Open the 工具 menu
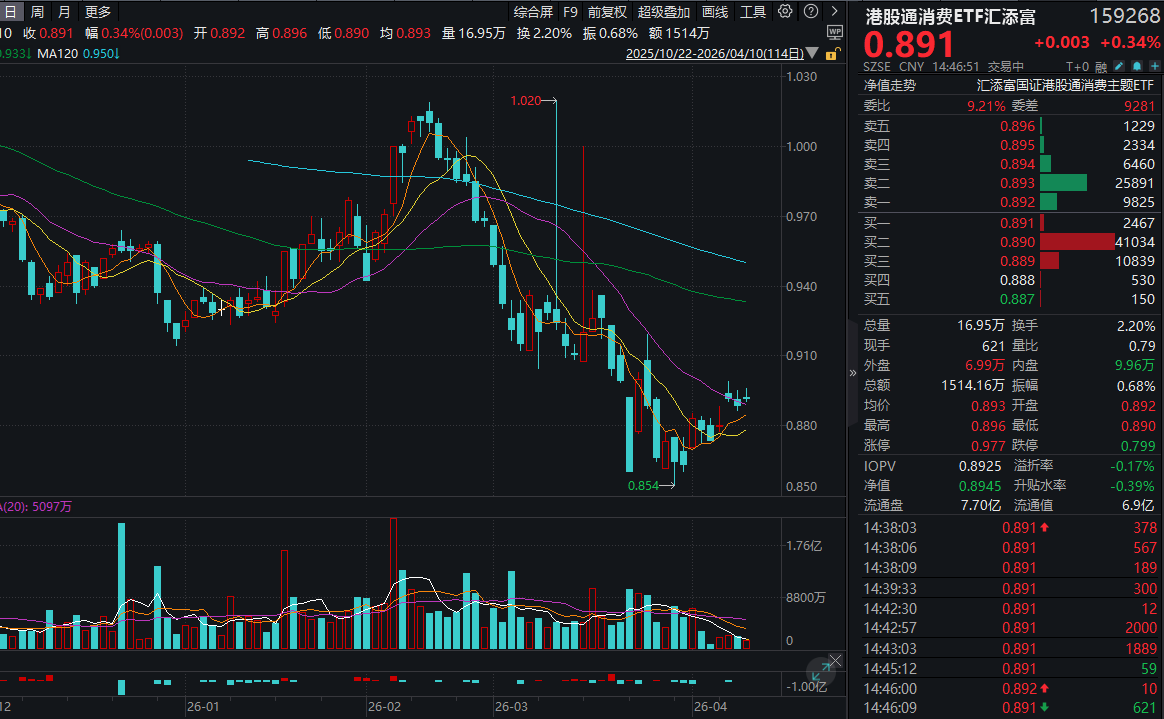1164x719 pixels. pos(753,12)
